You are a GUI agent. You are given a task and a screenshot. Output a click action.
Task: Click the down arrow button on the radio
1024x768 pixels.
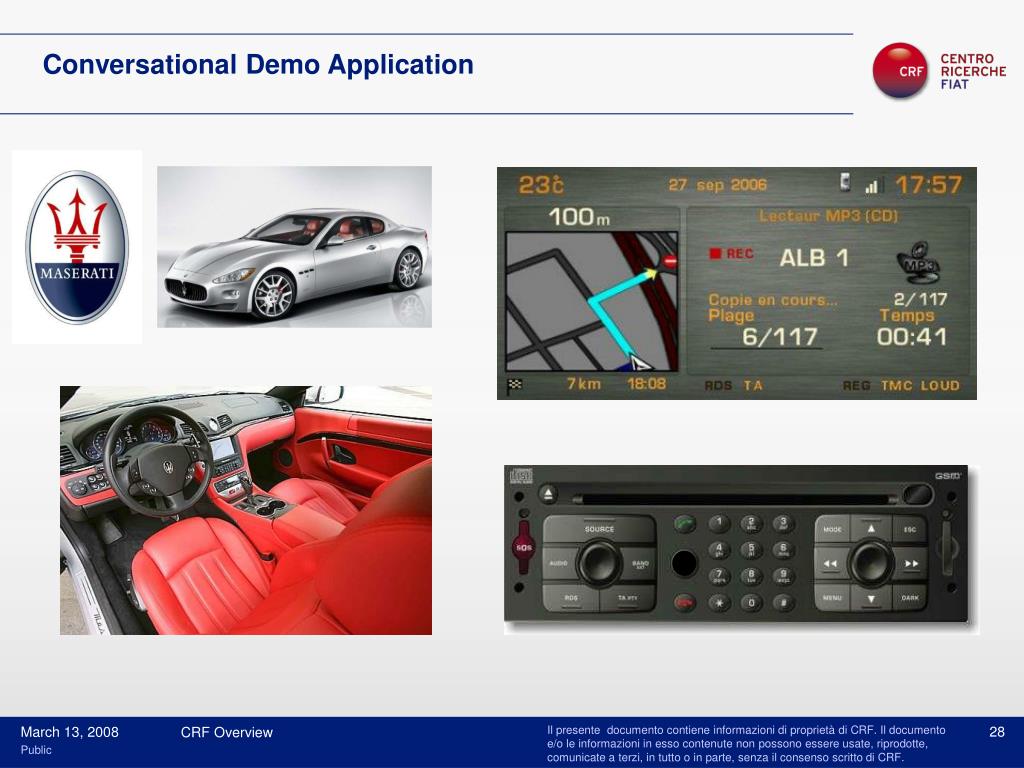coord(871,599)
